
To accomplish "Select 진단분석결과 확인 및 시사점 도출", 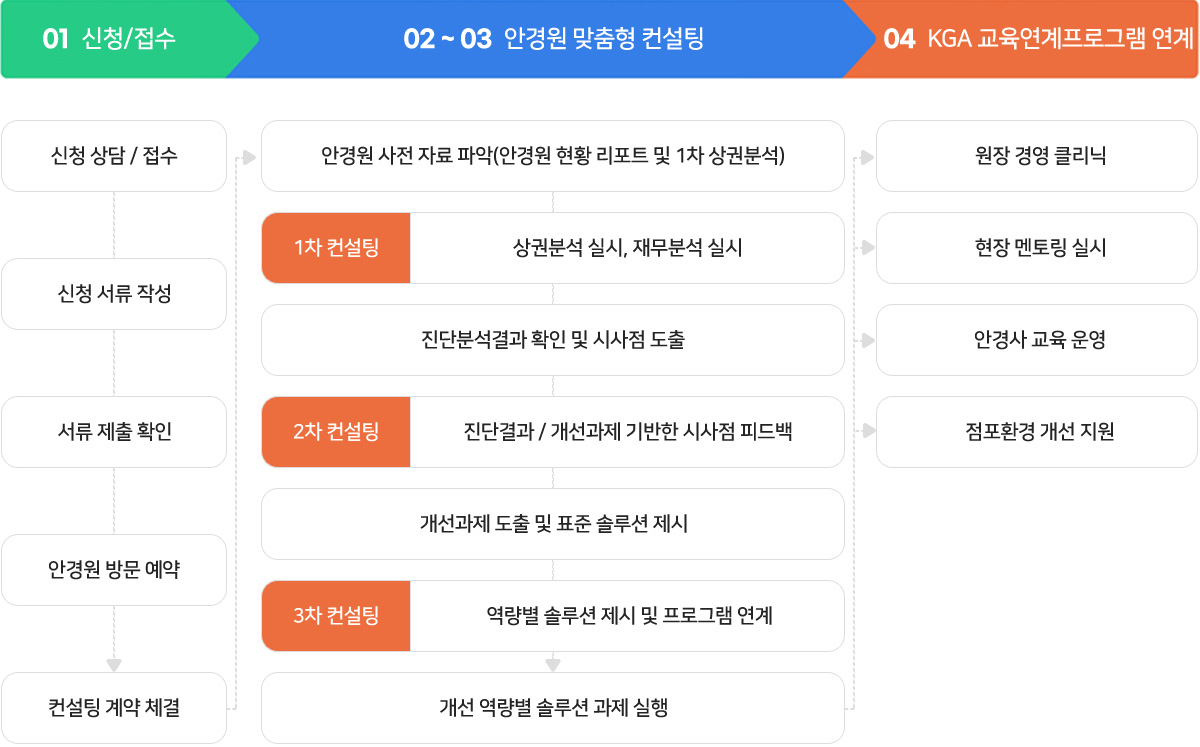I will pos(553,340).
